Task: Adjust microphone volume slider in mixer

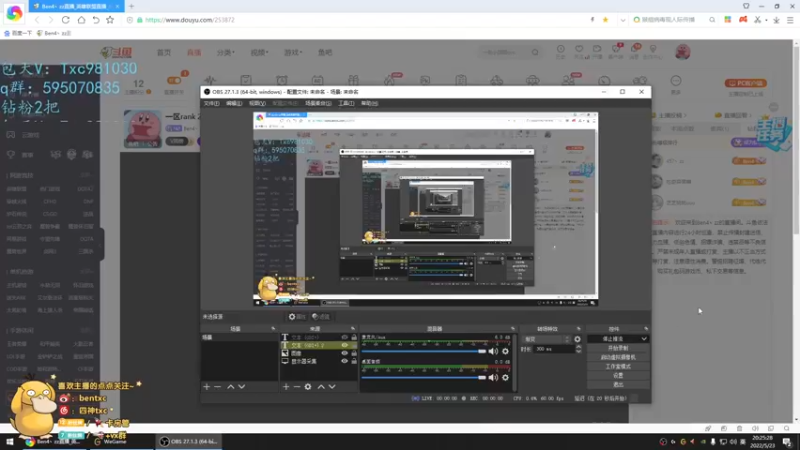Action: (423, 351)
